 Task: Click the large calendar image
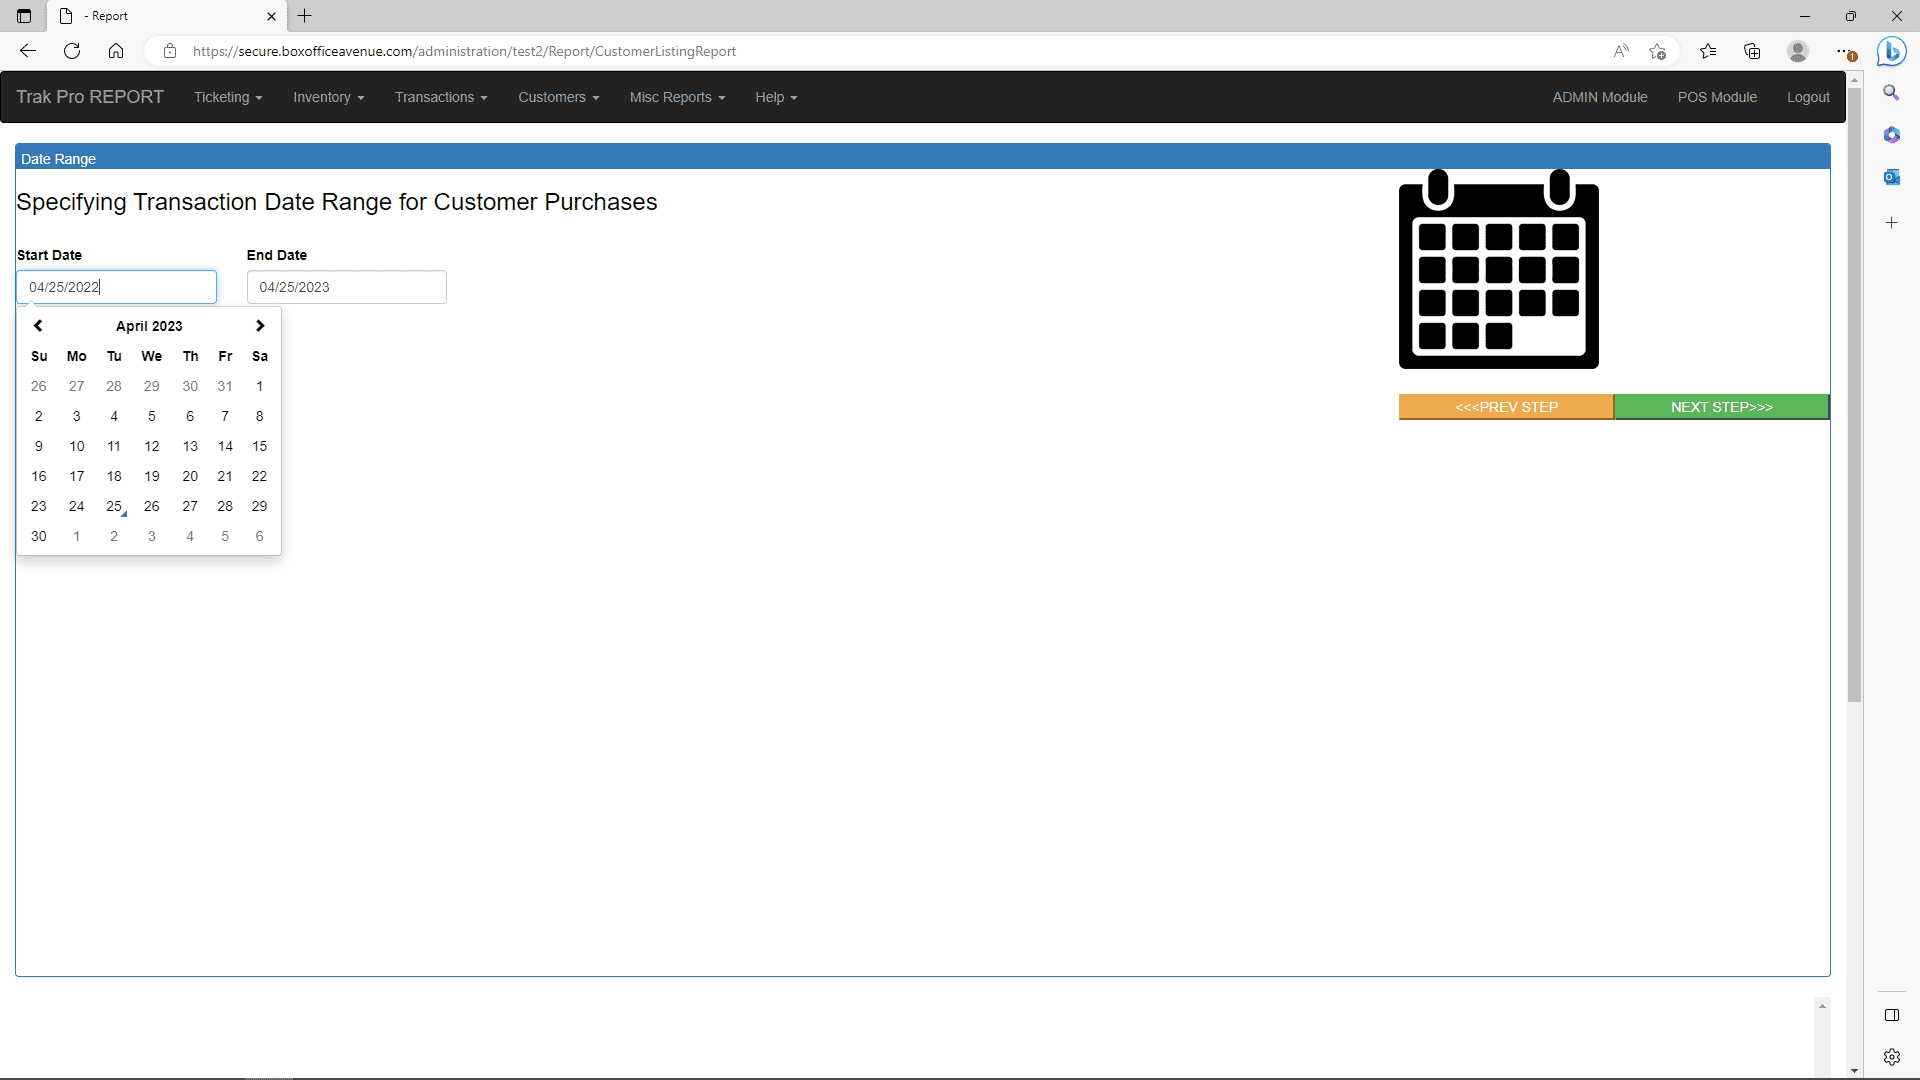1498,269
